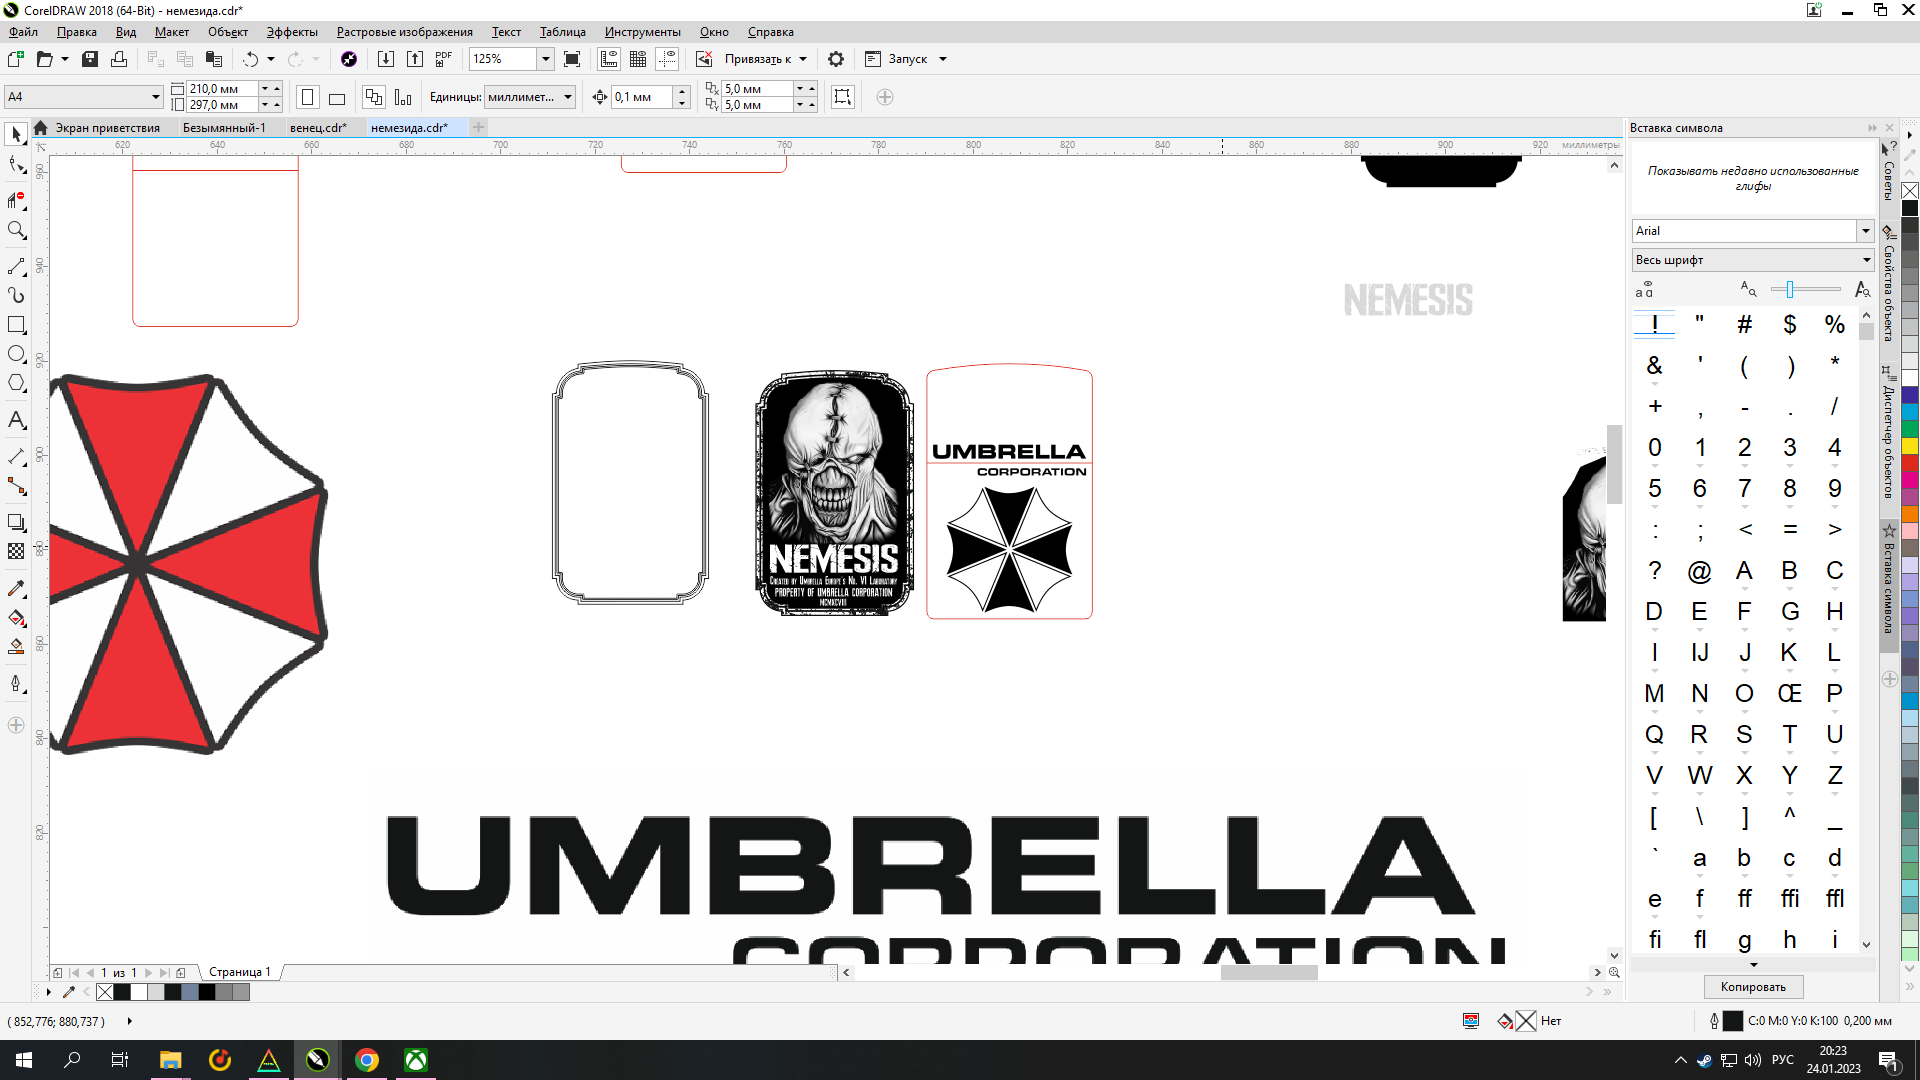The width and height of the screenshot is (1920, 1080).
Task: Select the Drop Shadow tool
Action: (16, 523)
